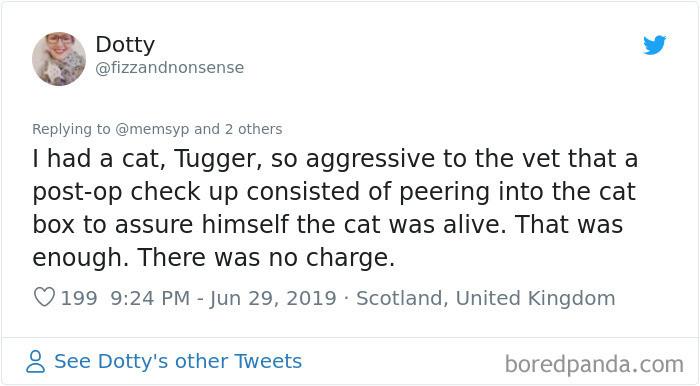Image resolution: width=700 pixels, height=386 pixels.
Task: Like the tweet with the heart icon
Action: pos(44,297)
